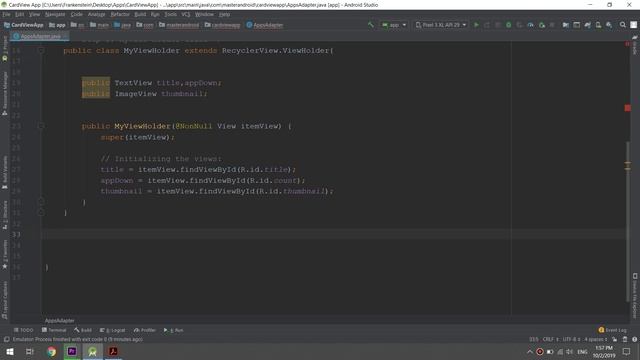640x360 pixels.
Task: Open the TODO tool window
Action: pyautogui.click(x=23, y=330)
